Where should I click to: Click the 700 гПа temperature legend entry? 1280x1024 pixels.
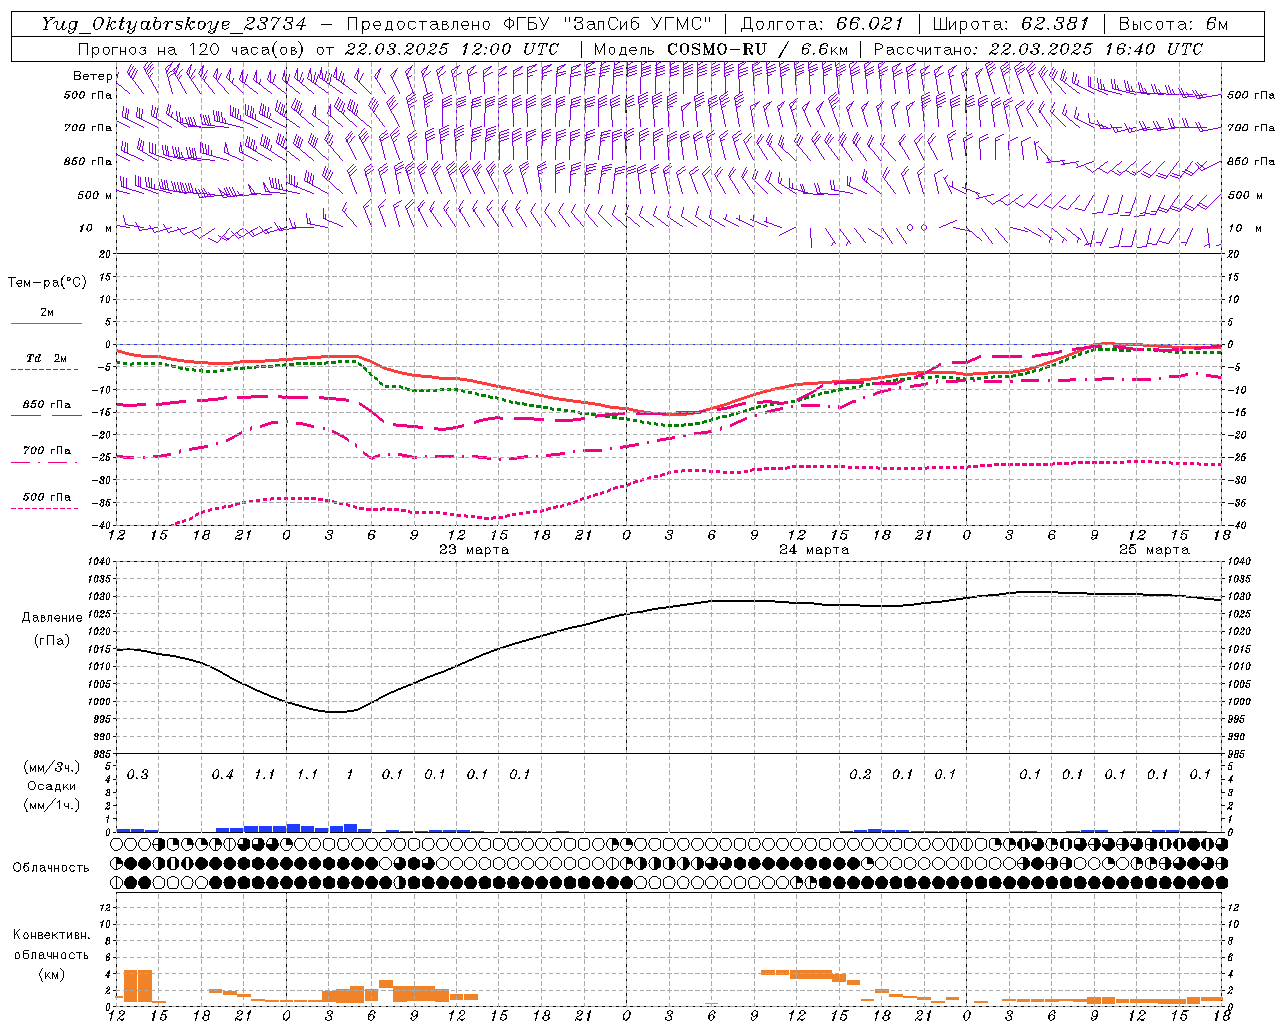tap(46, 451)
